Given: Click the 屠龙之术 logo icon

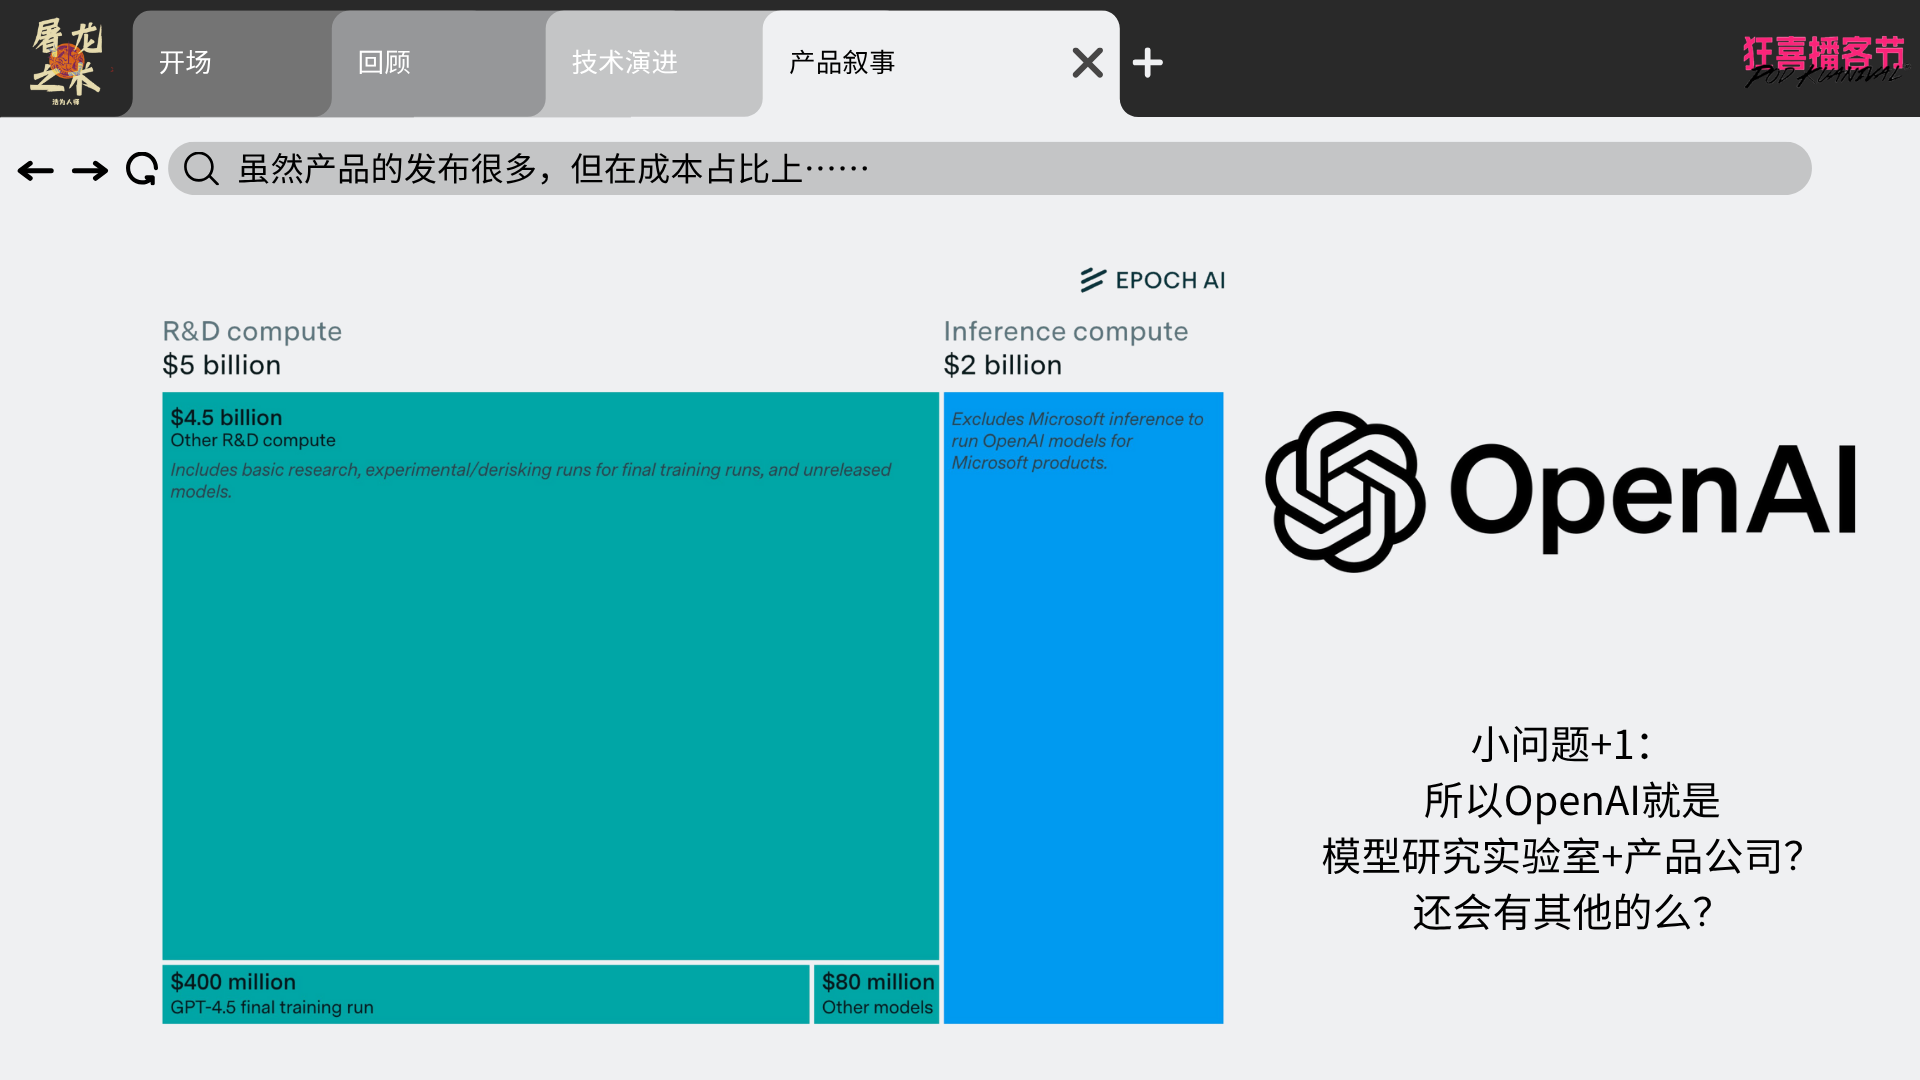Looking at the screenshot, I should pyautogui.click(x=66, y=60).
